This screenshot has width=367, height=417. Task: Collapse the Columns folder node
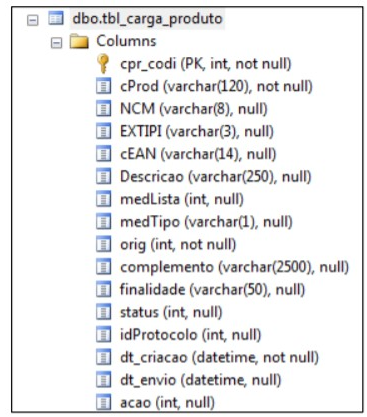pyautogui.click(x=56, y=43)
